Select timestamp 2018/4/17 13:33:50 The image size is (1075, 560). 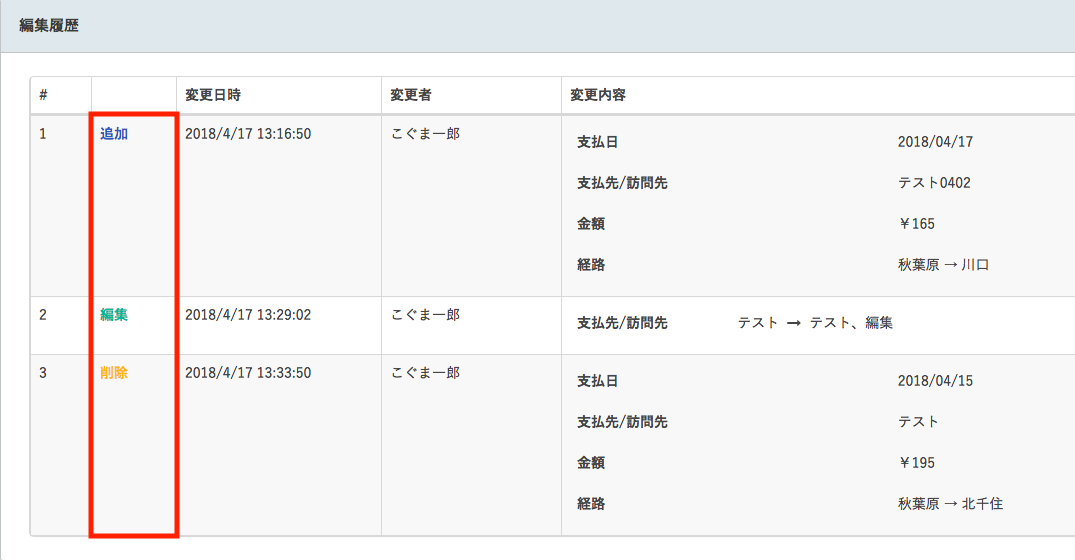[x=248, y=373]
